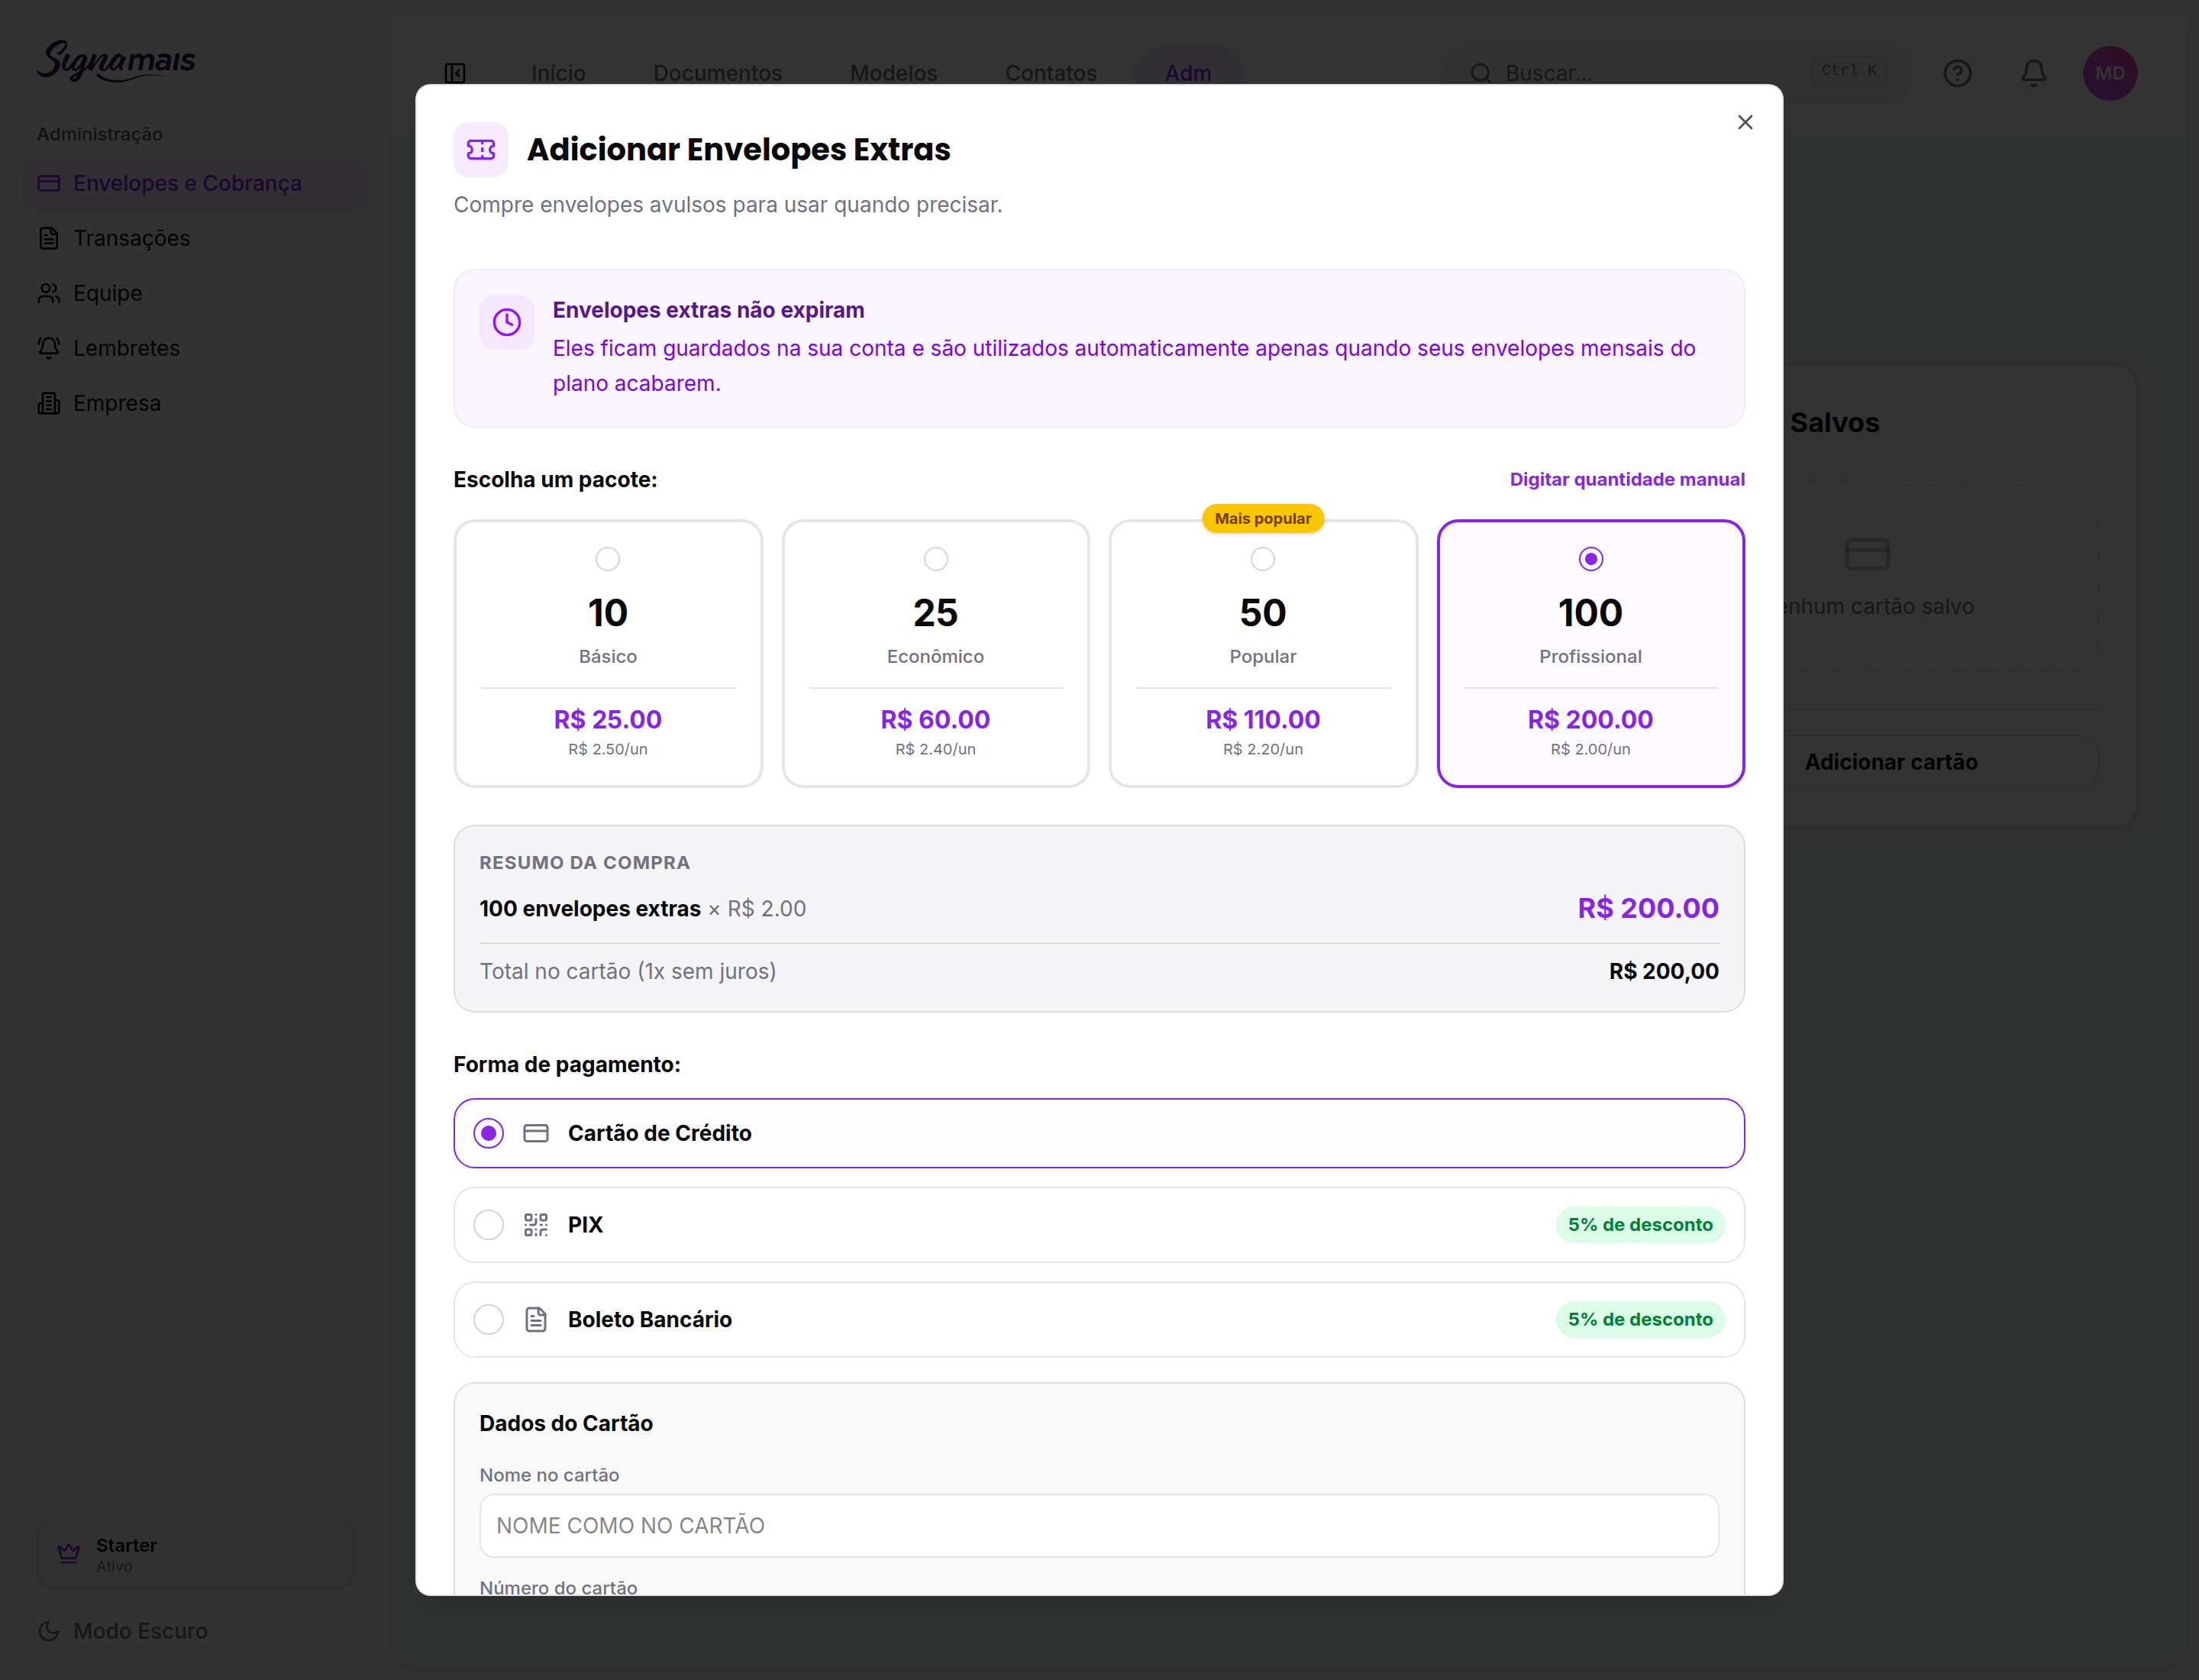Image resolution: width=2199 pixels, height=1680 pixels.
Task: Go to the Documentos tab
Action: tap(718, 73)
